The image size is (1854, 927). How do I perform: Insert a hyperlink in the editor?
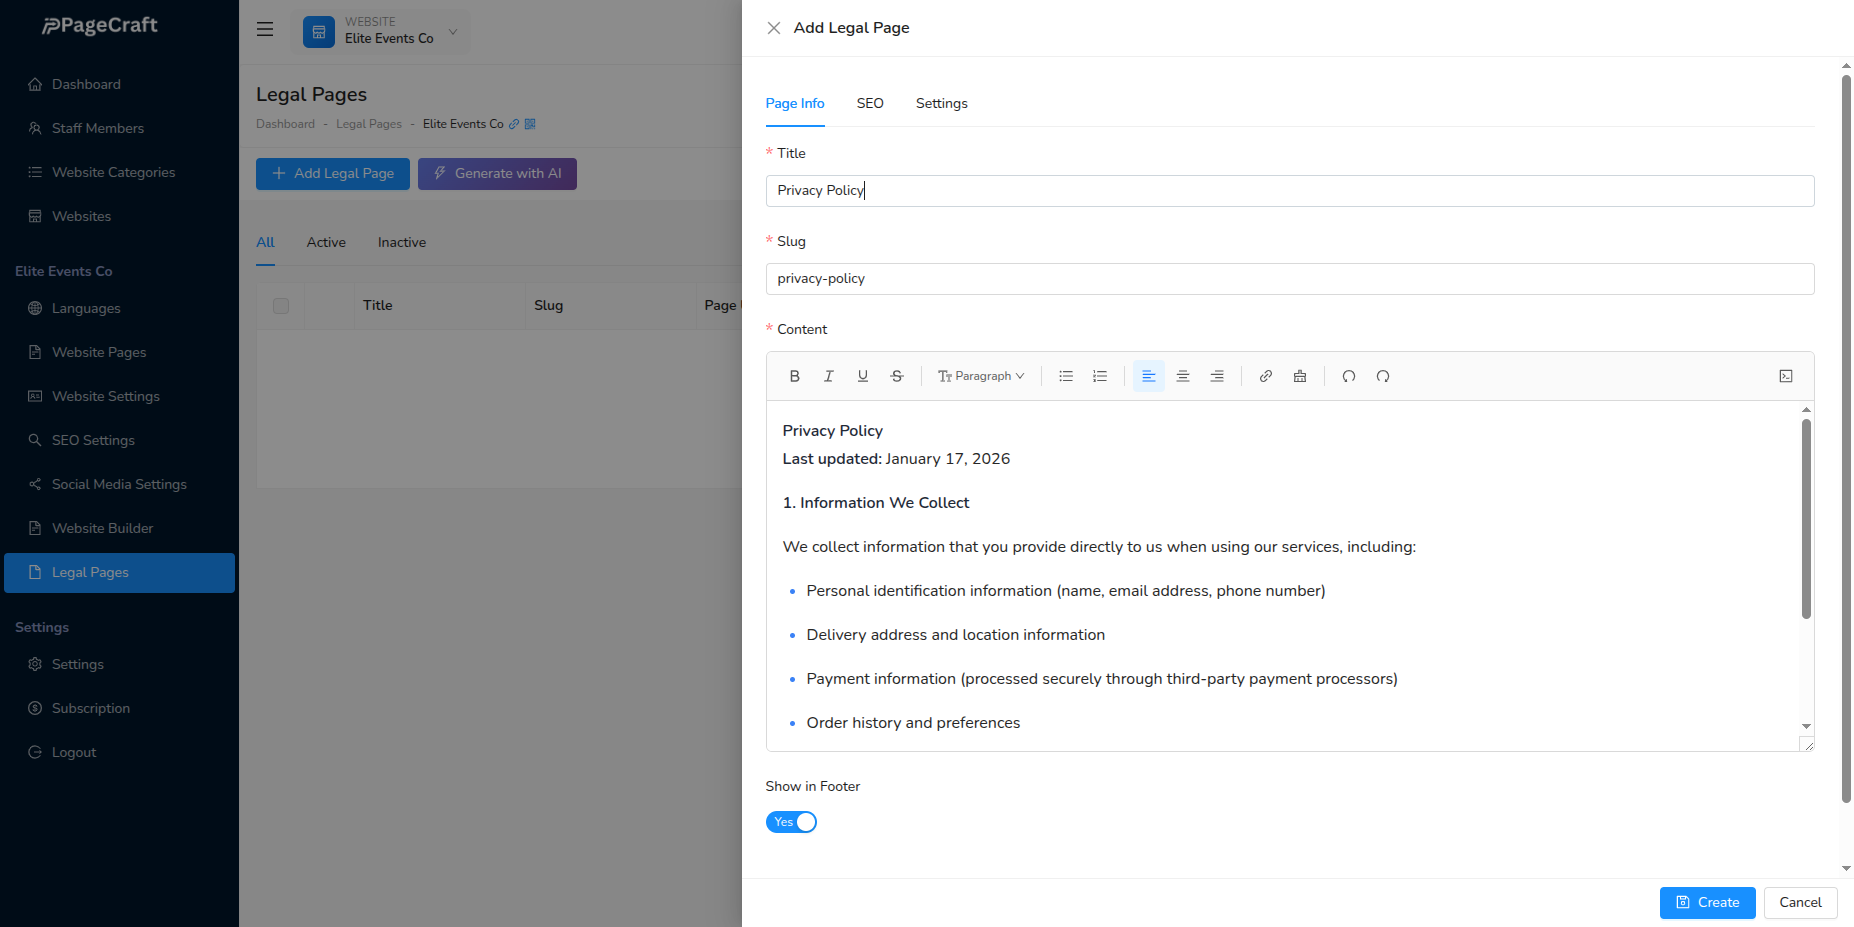1265,376
